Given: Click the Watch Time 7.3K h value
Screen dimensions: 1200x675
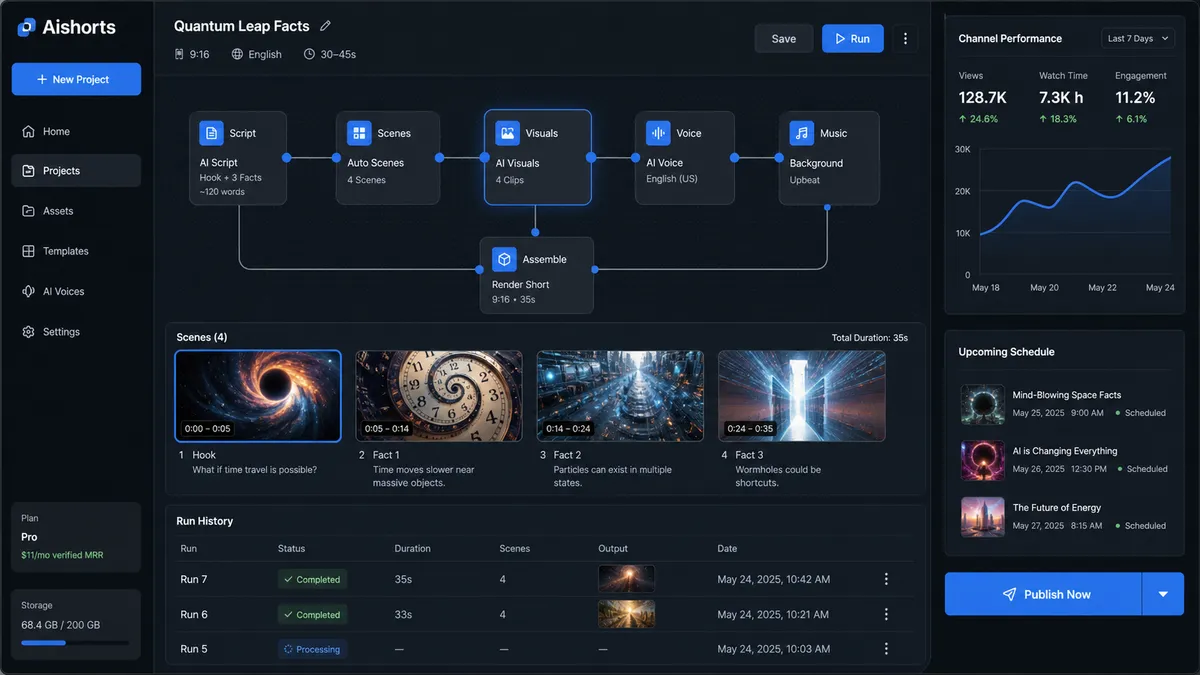Looking at the screenshot, I should coord(1061,97).
